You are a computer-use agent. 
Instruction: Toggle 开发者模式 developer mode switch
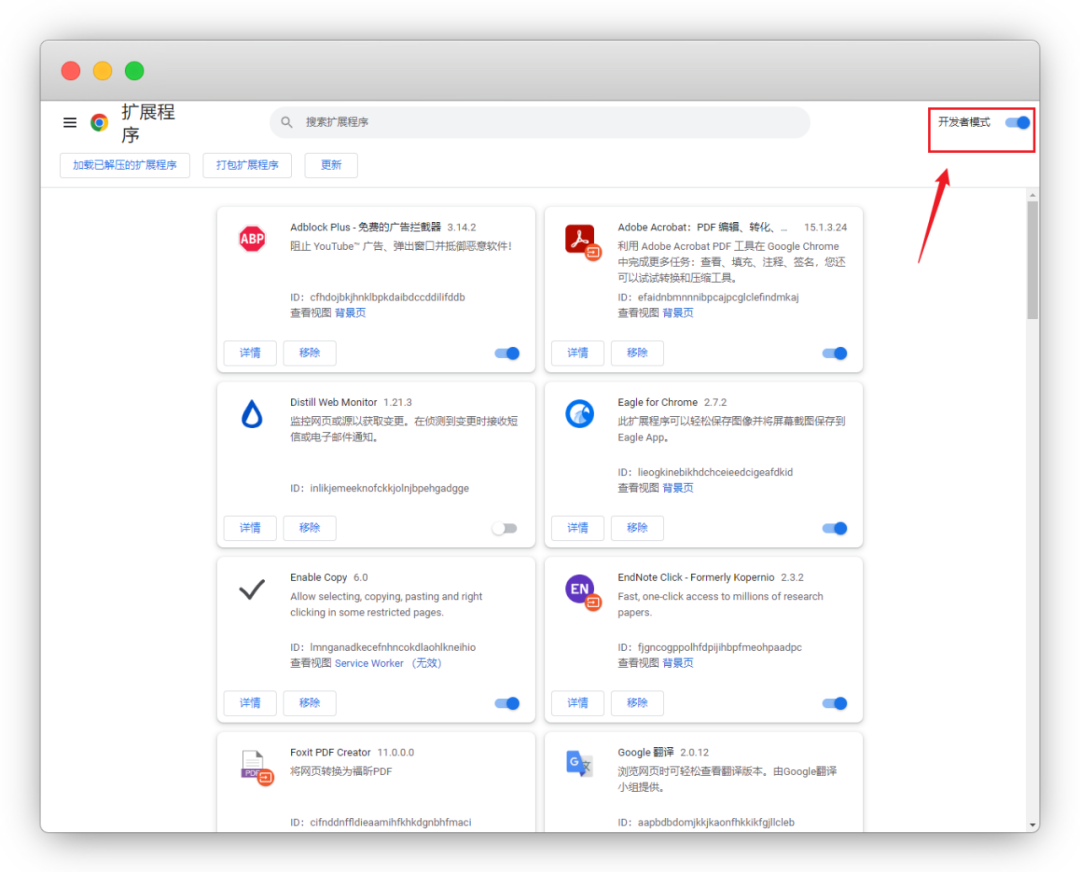[1017, 123]
